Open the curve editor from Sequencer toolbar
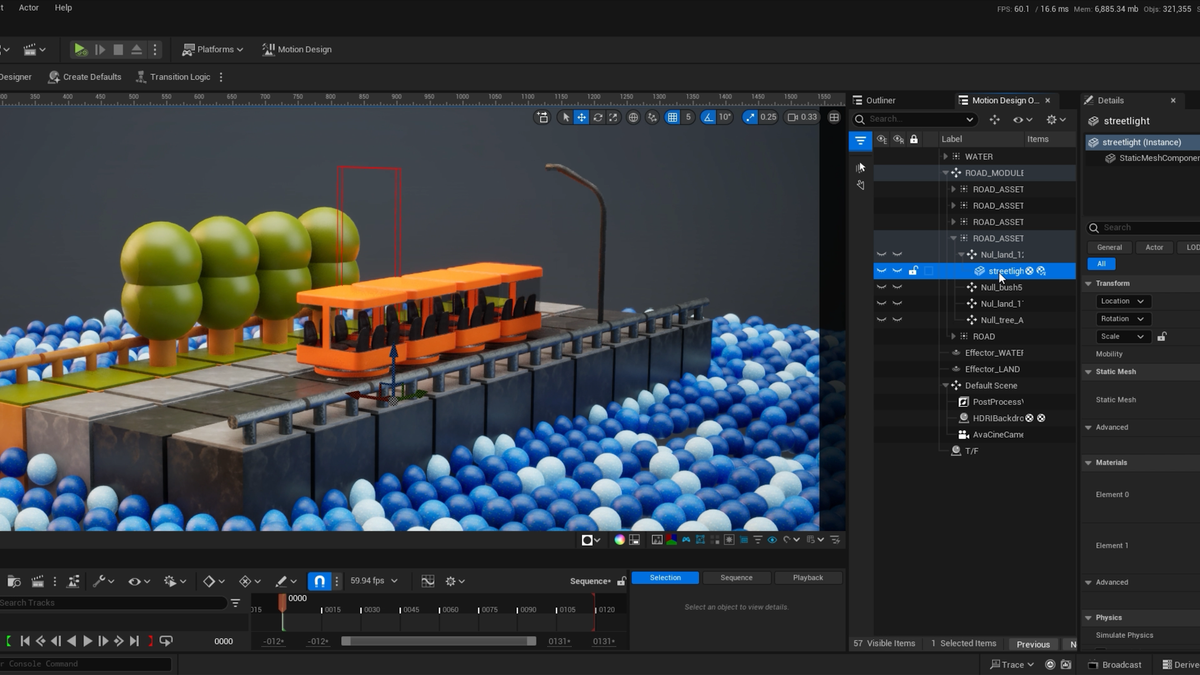The height and width of the screenshot is (675, 1200). [x=428, y=581]
